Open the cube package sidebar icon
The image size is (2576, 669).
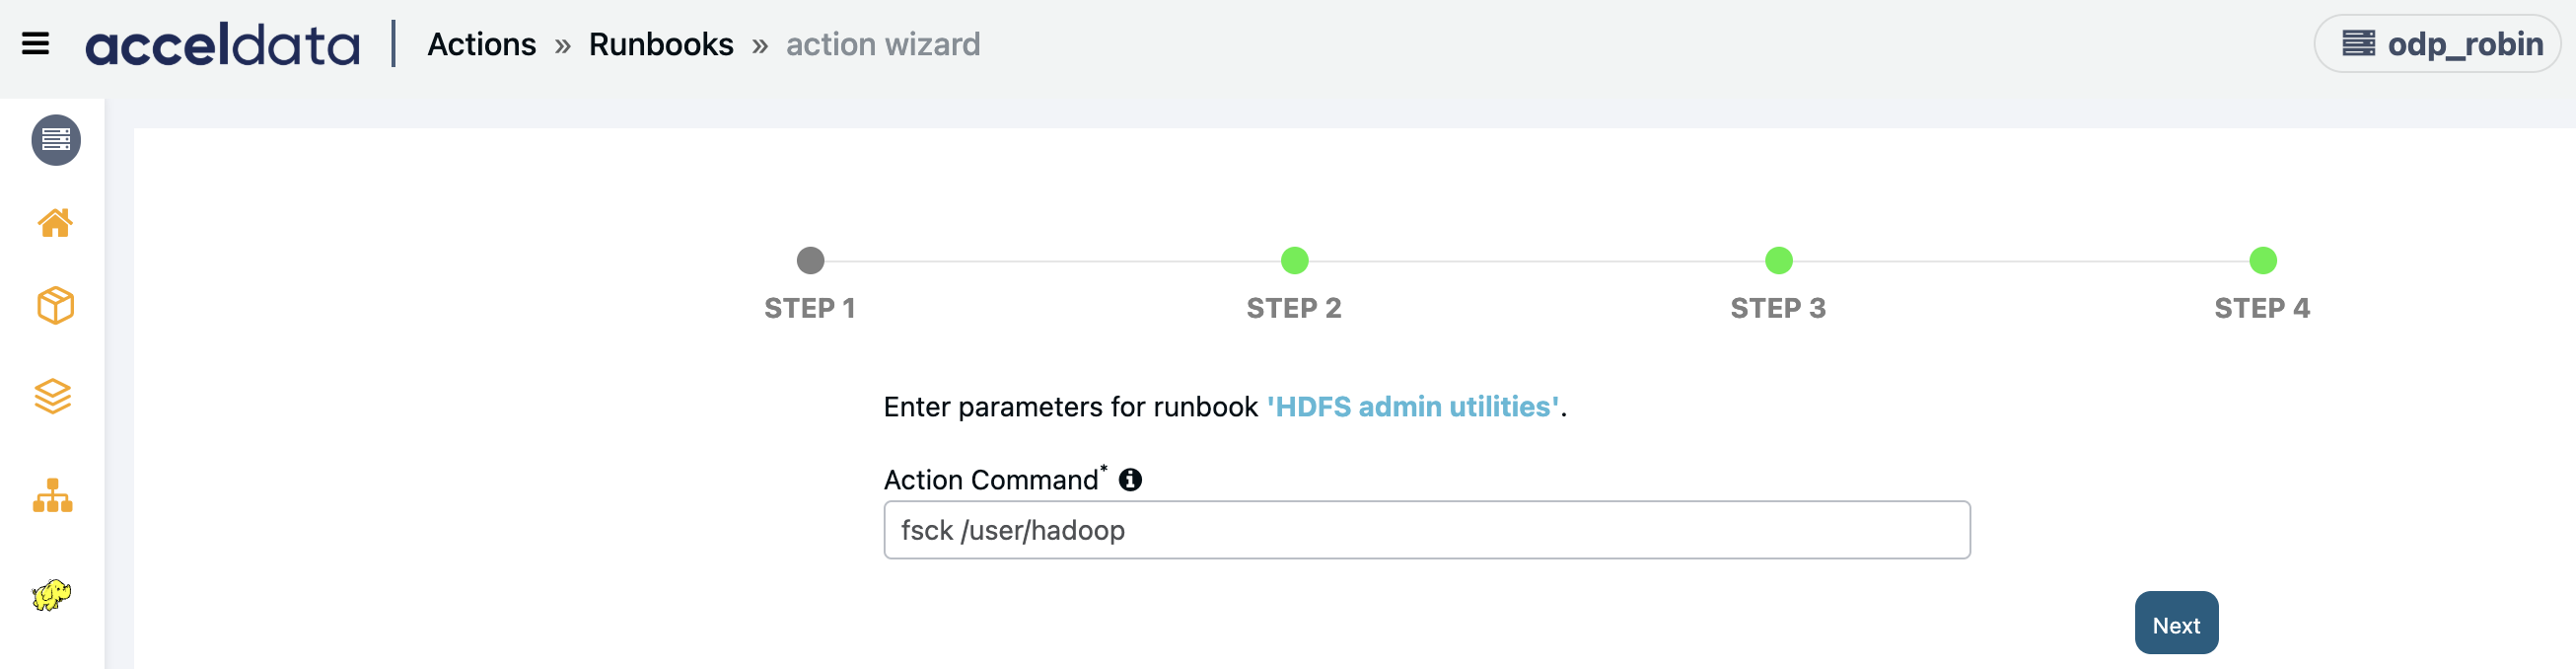coord(55,305)
